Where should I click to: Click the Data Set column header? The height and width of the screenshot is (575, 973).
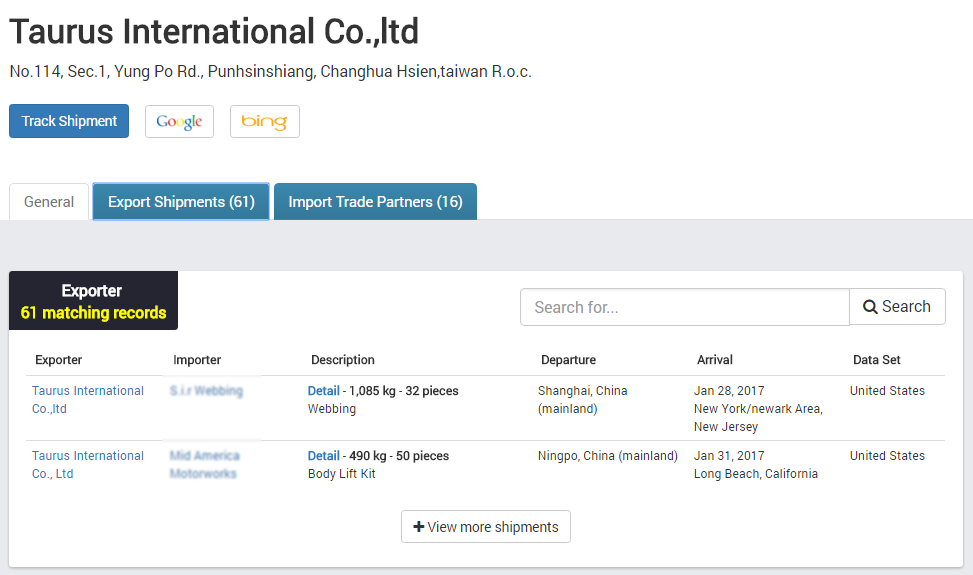pyautogui.click(x=877, y=360)
